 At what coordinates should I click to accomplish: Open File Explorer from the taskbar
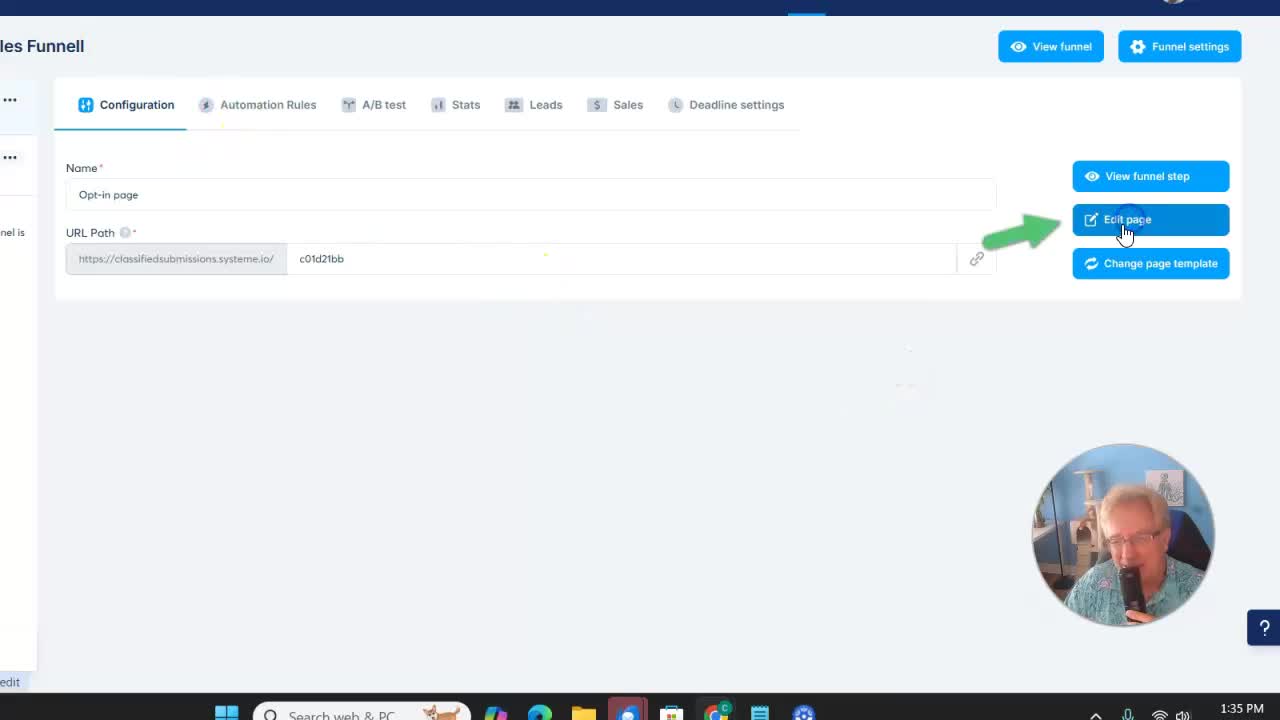pos(584,713)
